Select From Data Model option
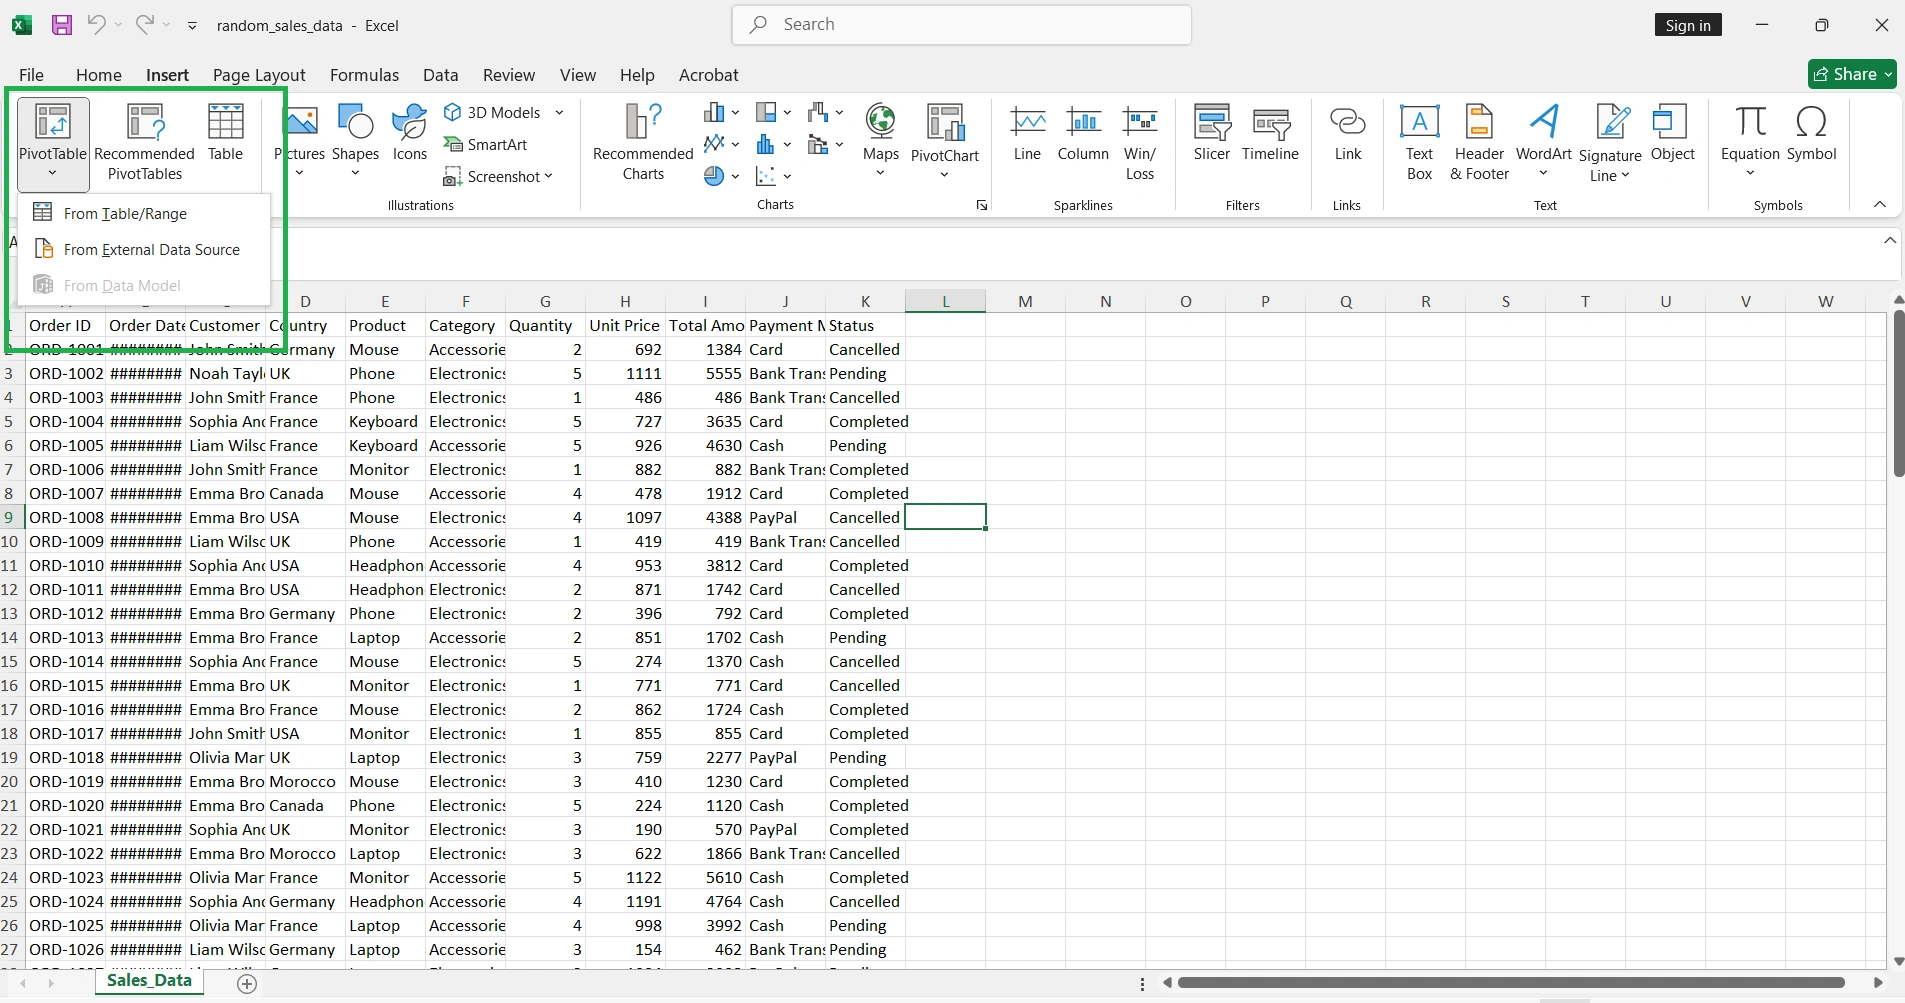This screenshot has height=1003, width=1905. (x=122, y=285)
